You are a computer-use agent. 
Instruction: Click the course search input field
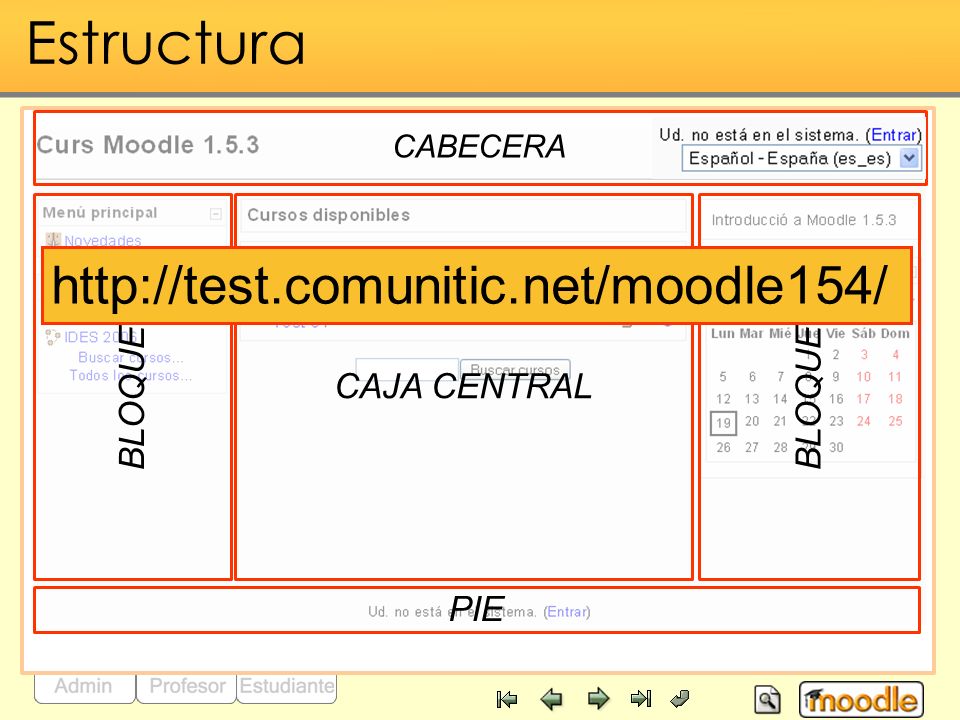407,369
